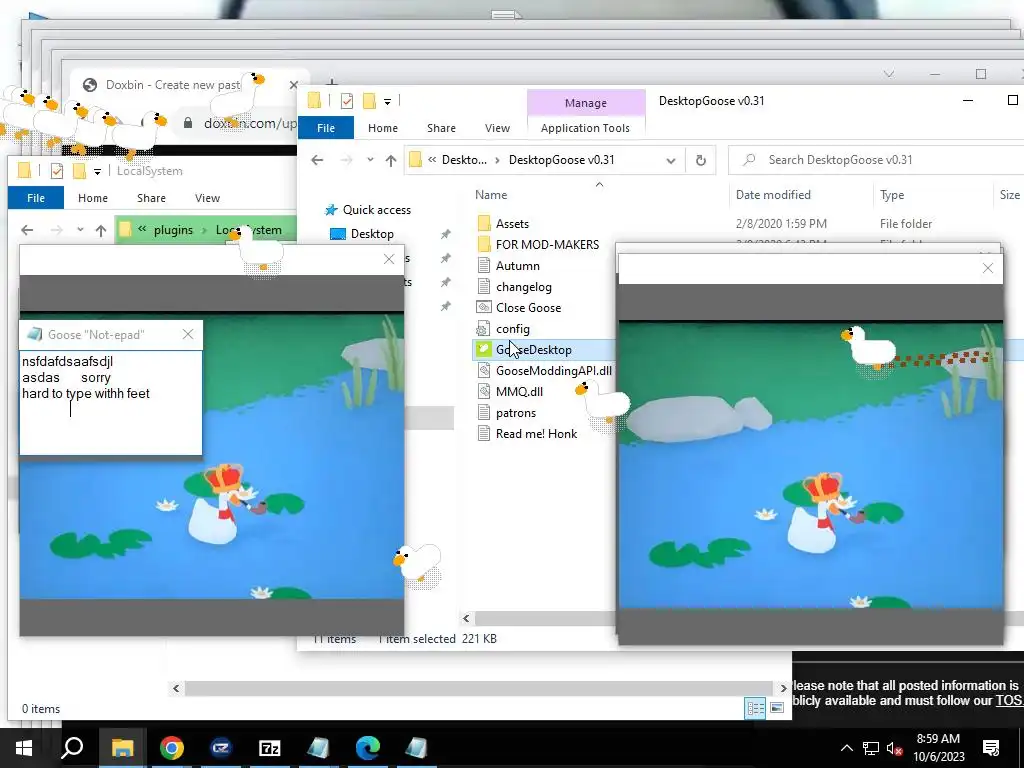
Task: Close the Doxbin browser tab
Action: (293, 85)
